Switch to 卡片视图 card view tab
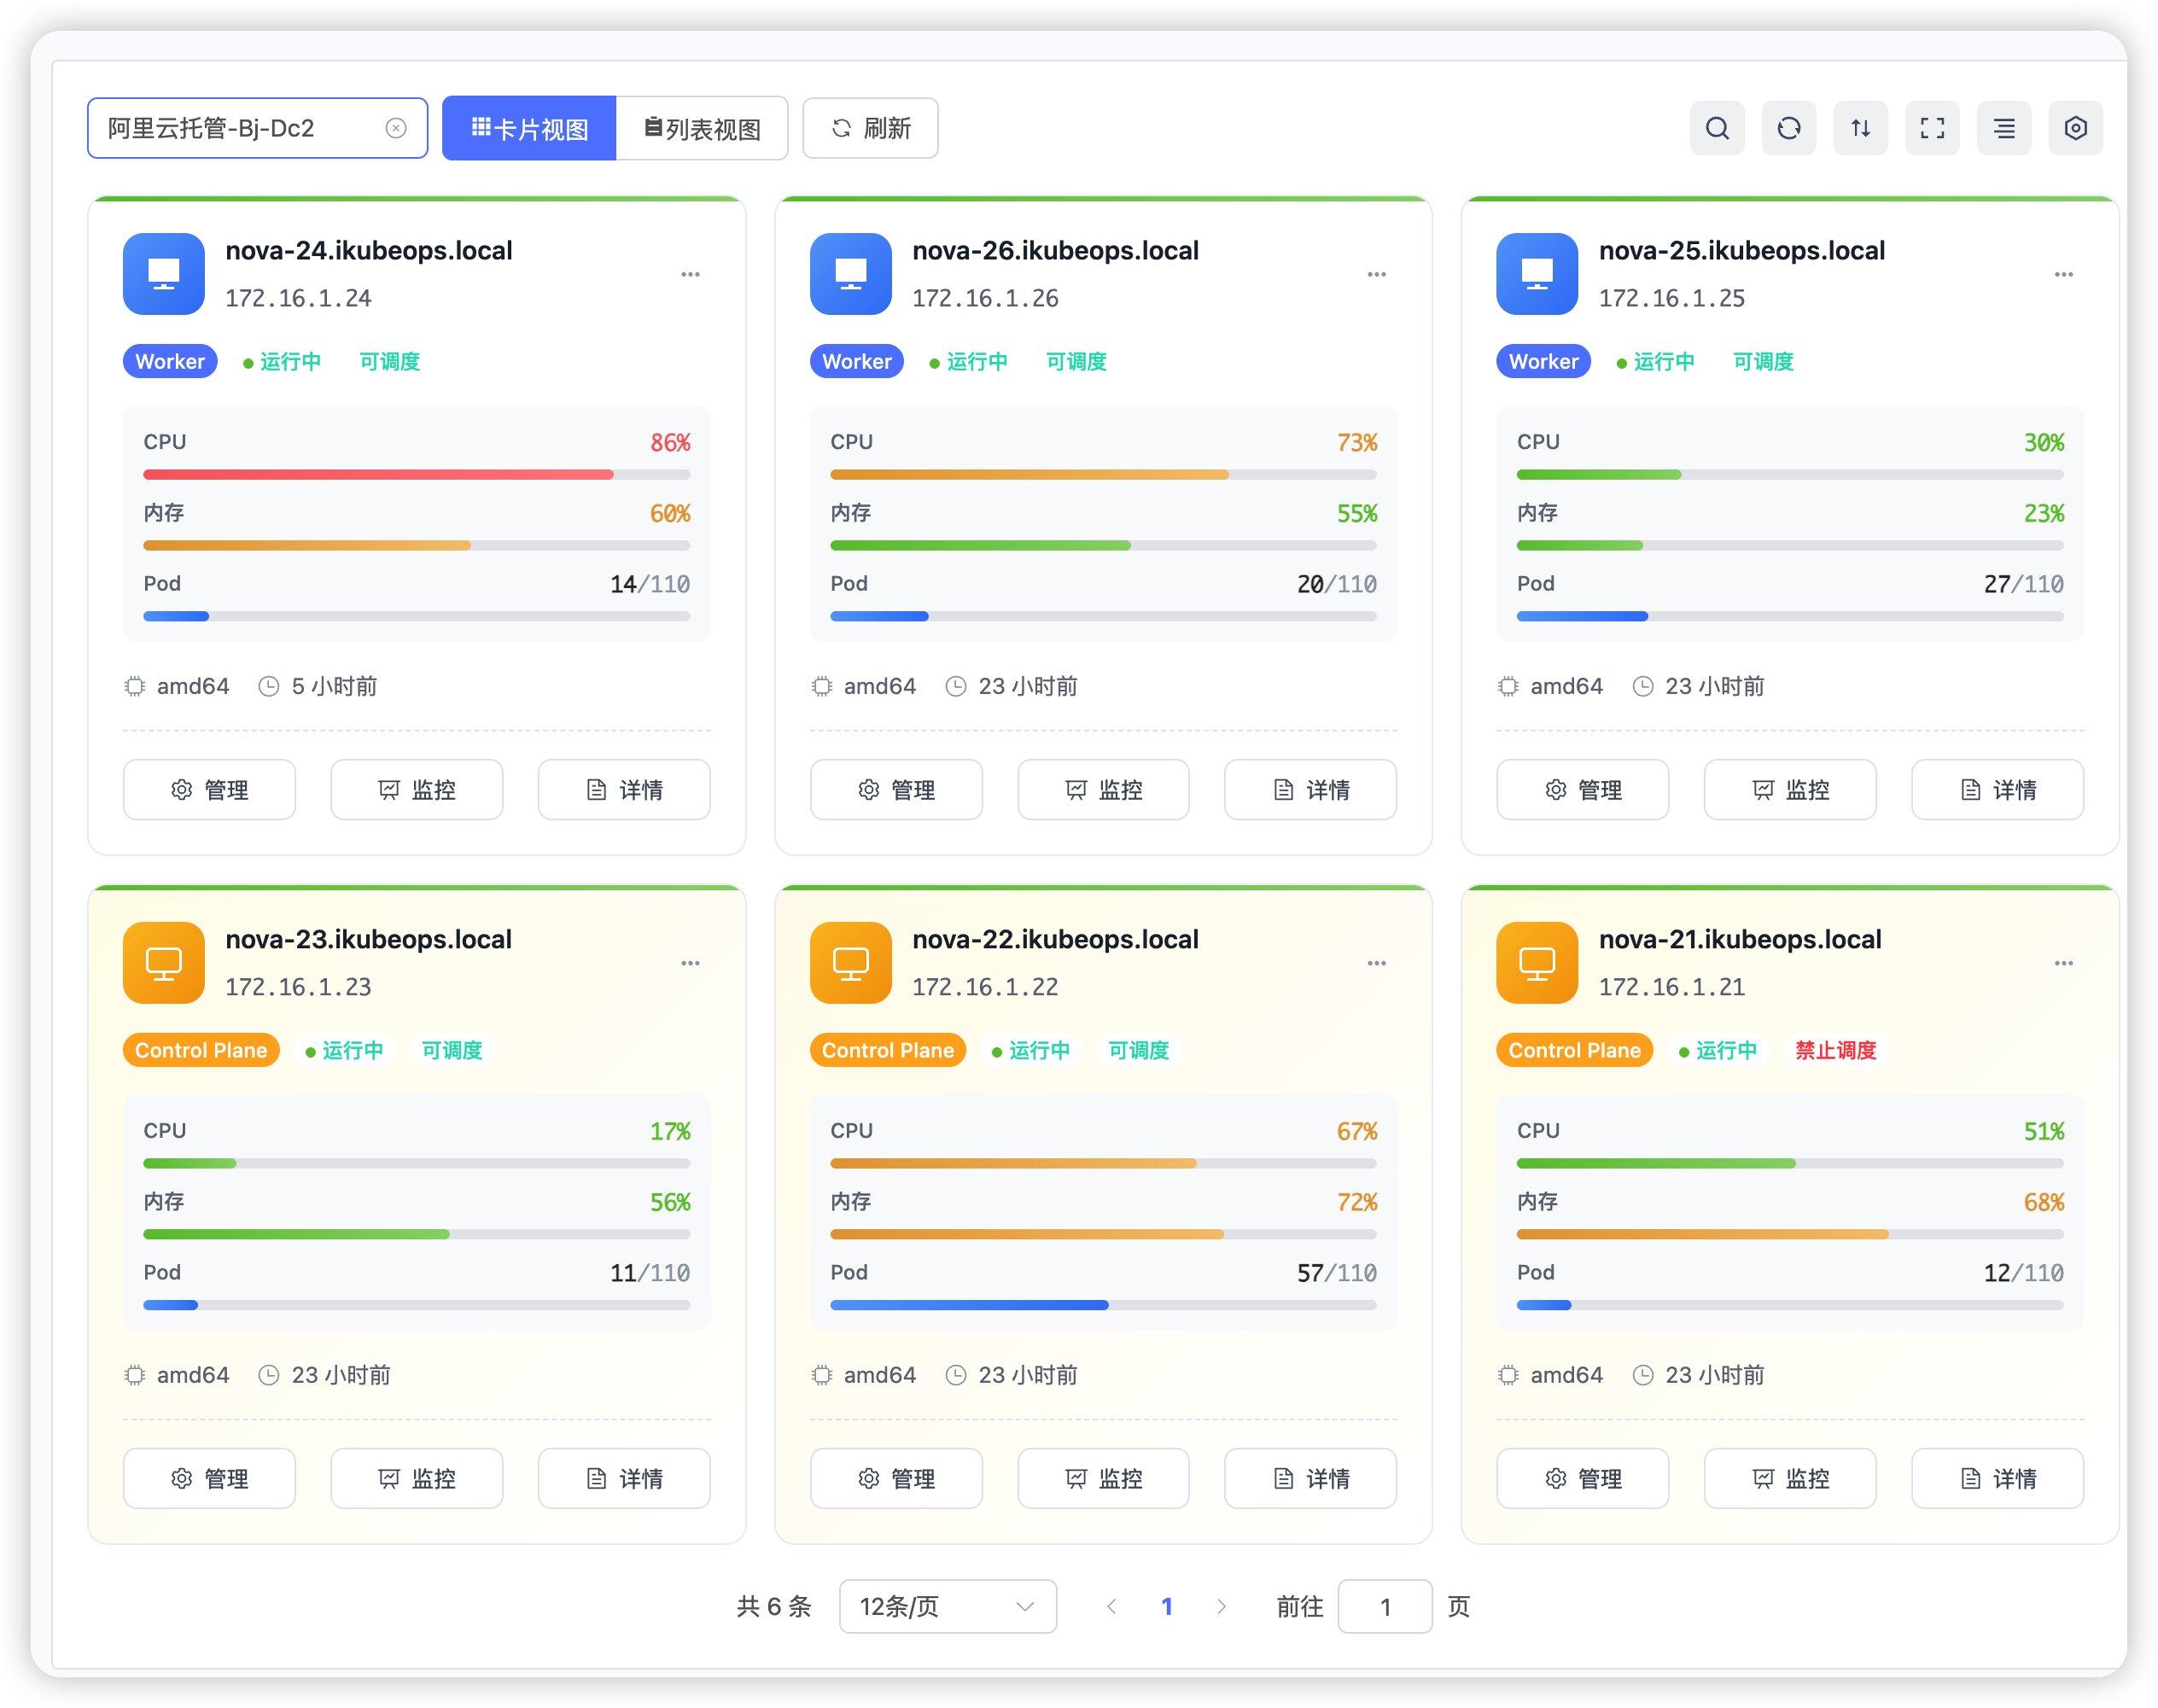 point(529,128)
